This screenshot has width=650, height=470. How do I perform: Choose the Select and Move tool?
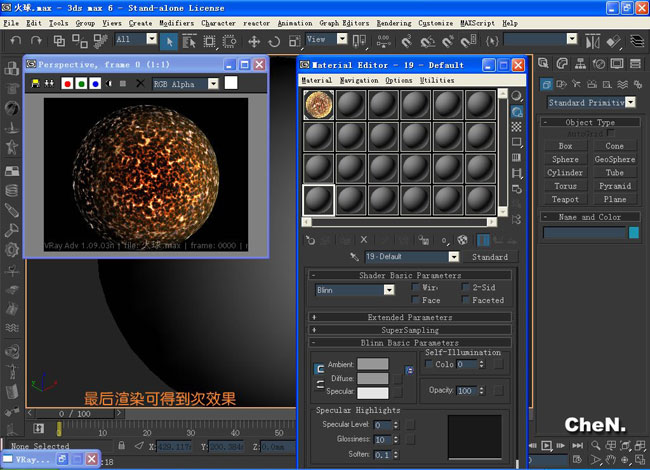click(254, 41)
